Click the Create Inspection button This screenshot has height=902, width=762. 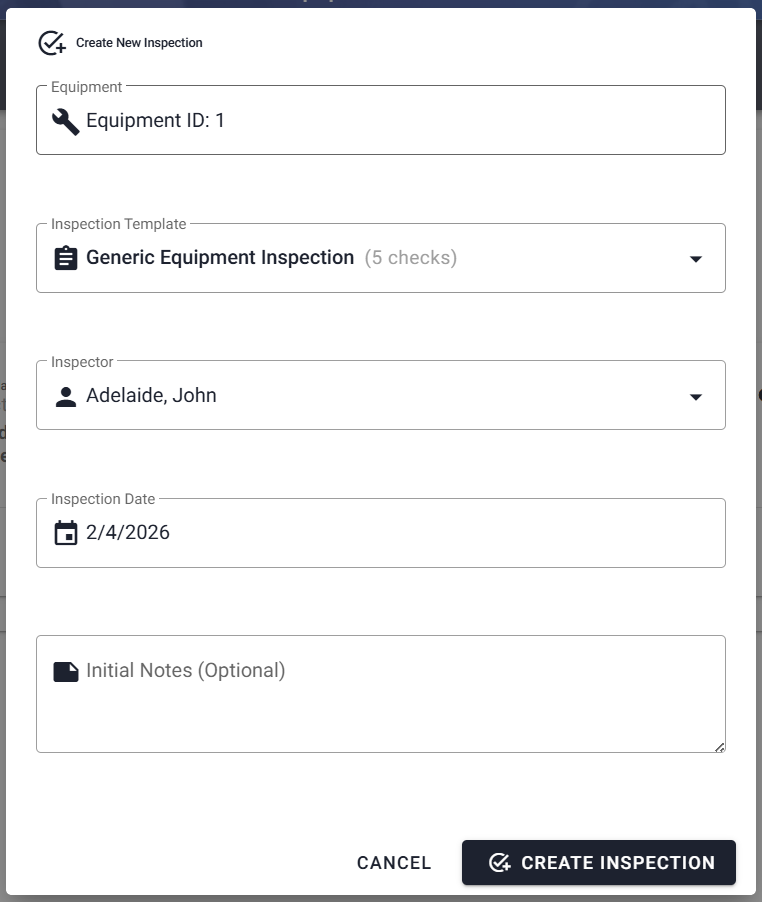pos(598,863)
